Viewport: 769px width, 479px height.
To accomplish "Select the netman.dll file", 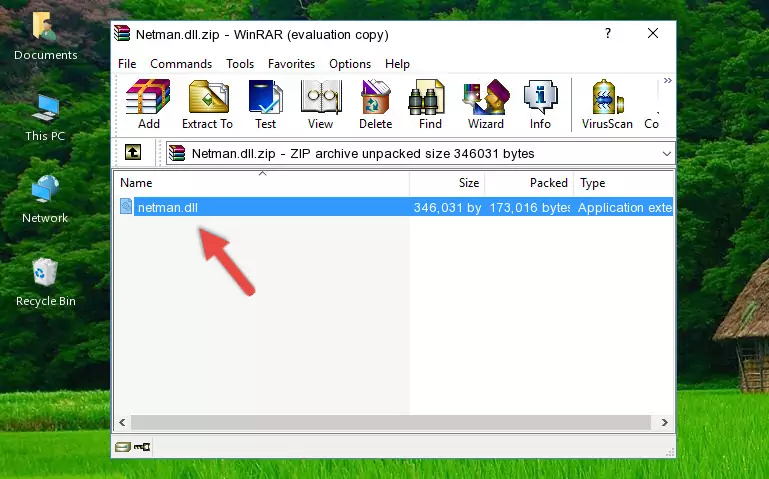I will 395,207.
